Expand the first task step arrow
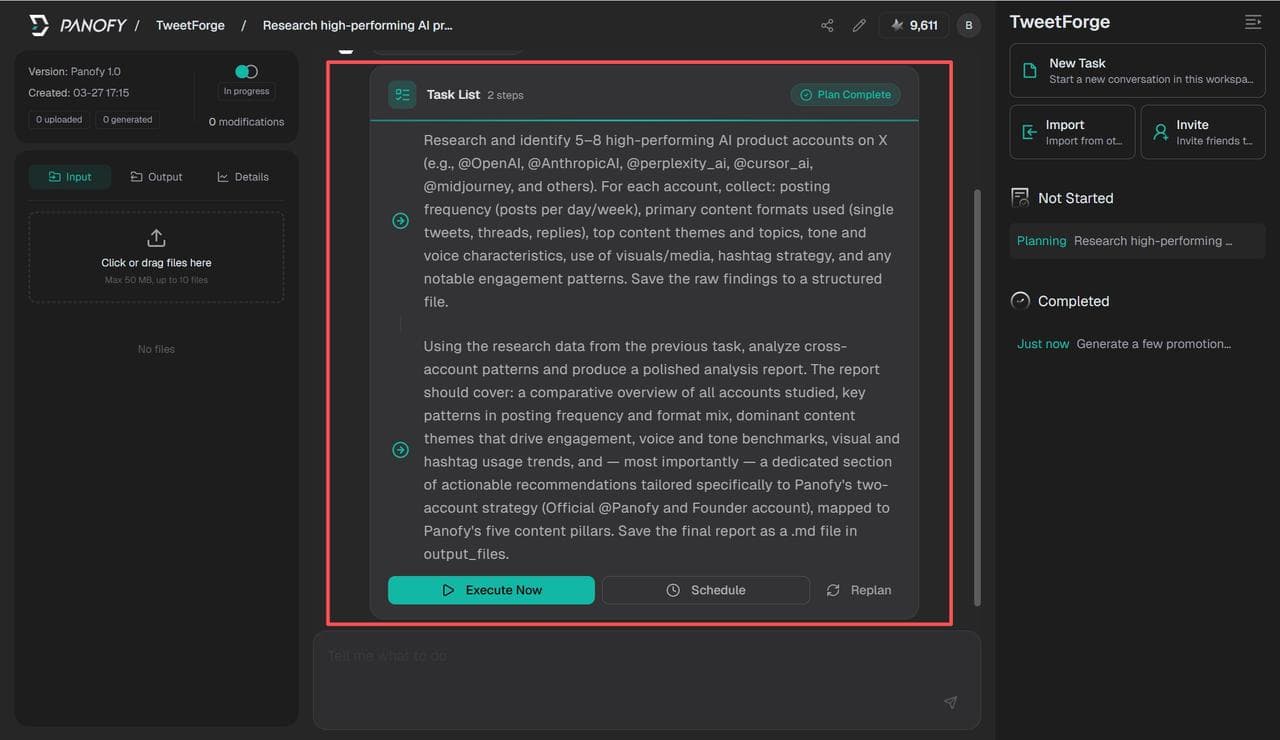The image size is (1280, 740). pos(400,221)
